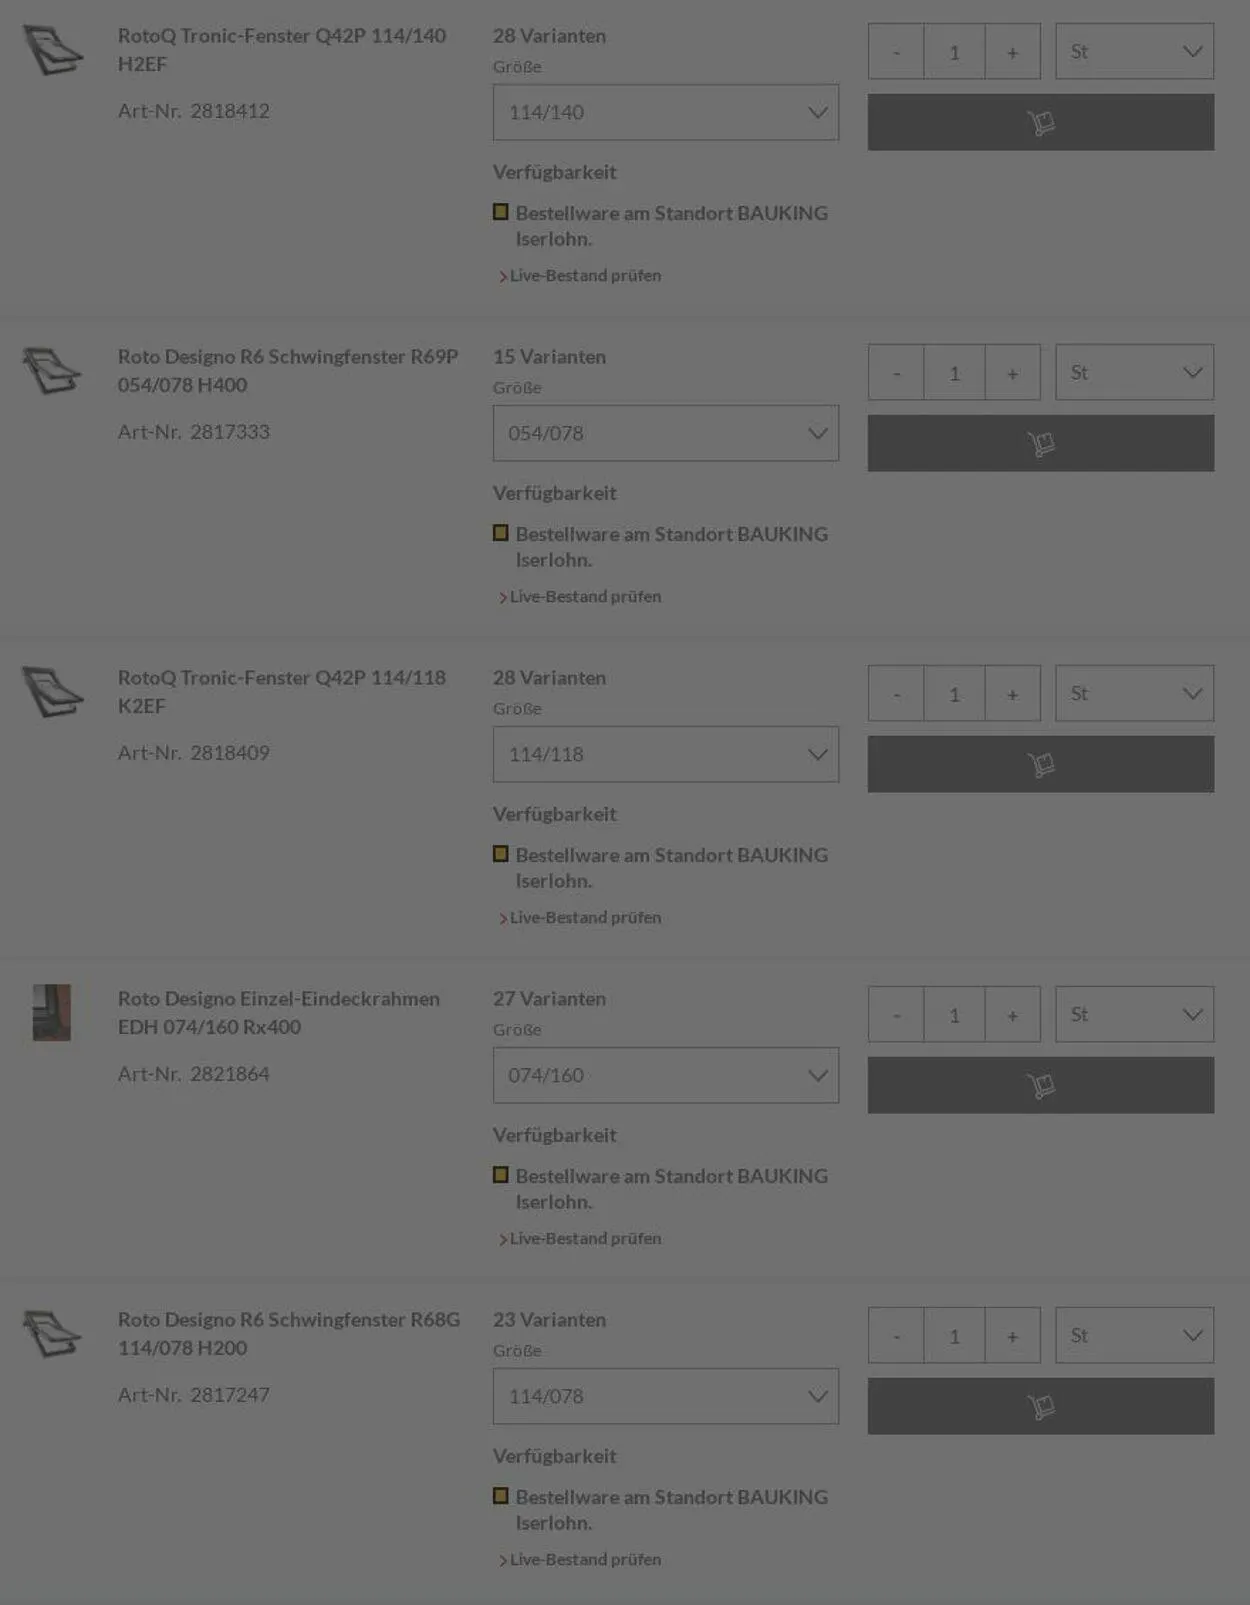Image resolution: width=1250 pixels, height=1605 pixels.
Task: Add RotoQ Q42P 114/118 K2EF to cart
Action: tap(1040, 764)
